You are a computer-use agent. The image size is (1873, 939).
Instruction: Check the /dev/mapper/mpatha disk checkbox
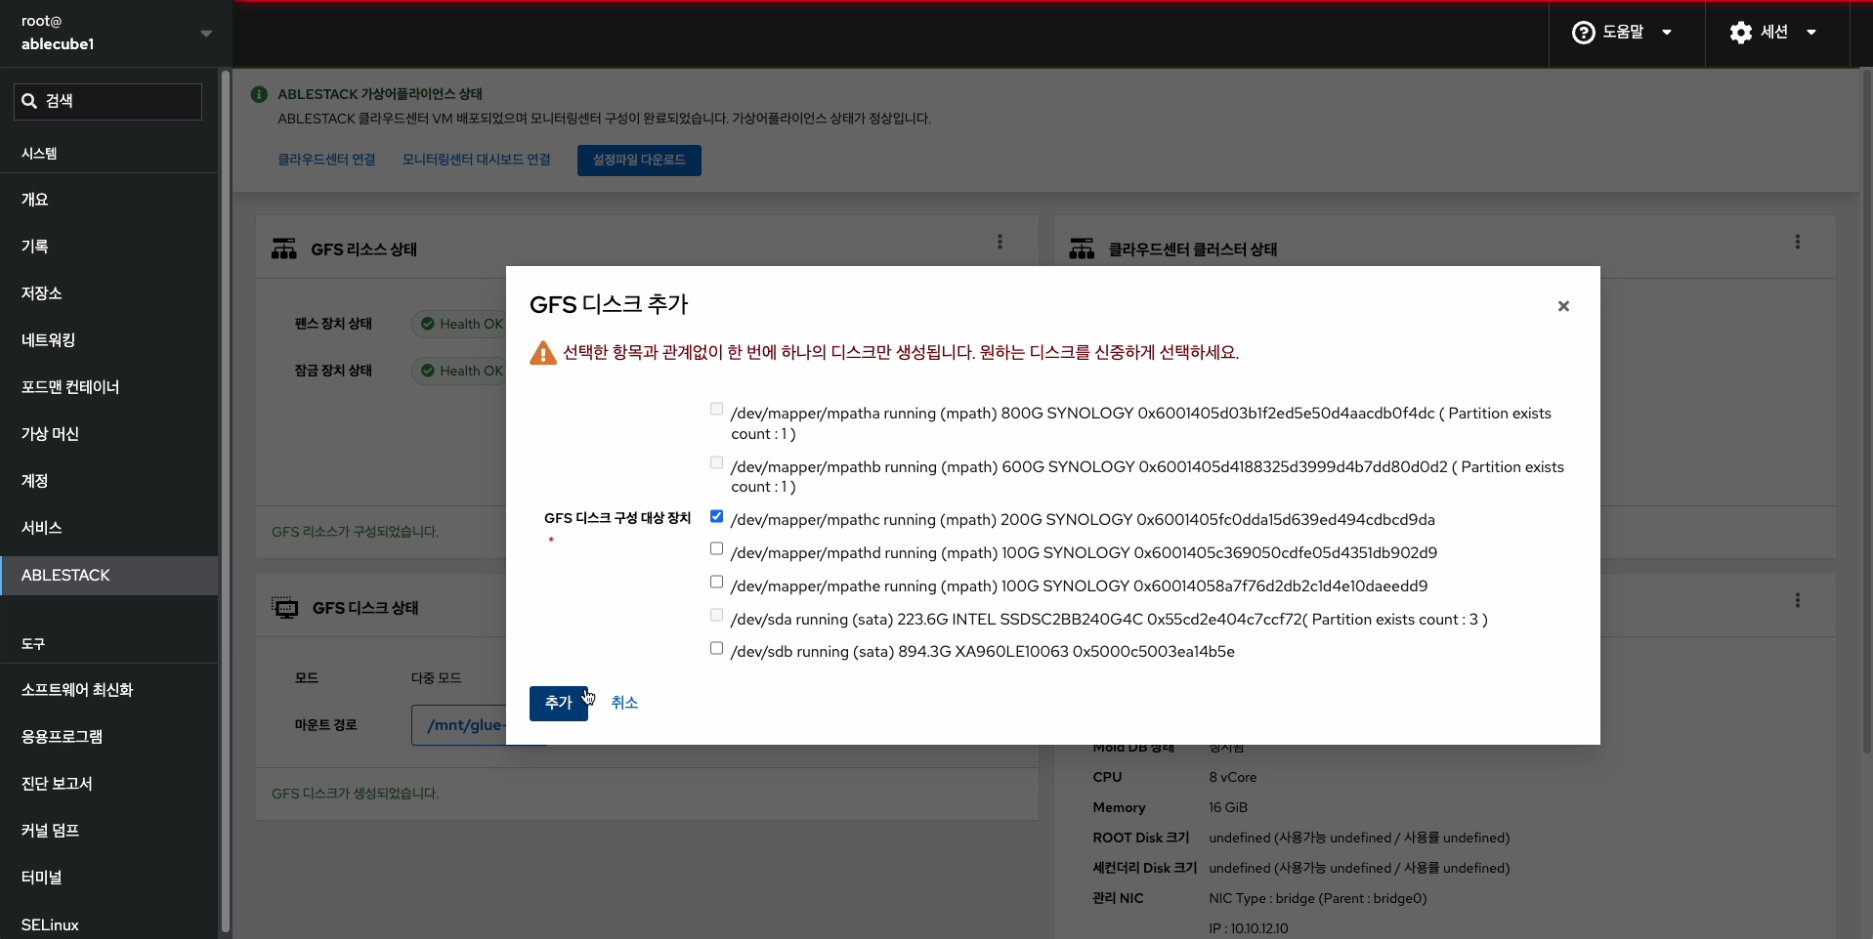(x=716, y=409)
